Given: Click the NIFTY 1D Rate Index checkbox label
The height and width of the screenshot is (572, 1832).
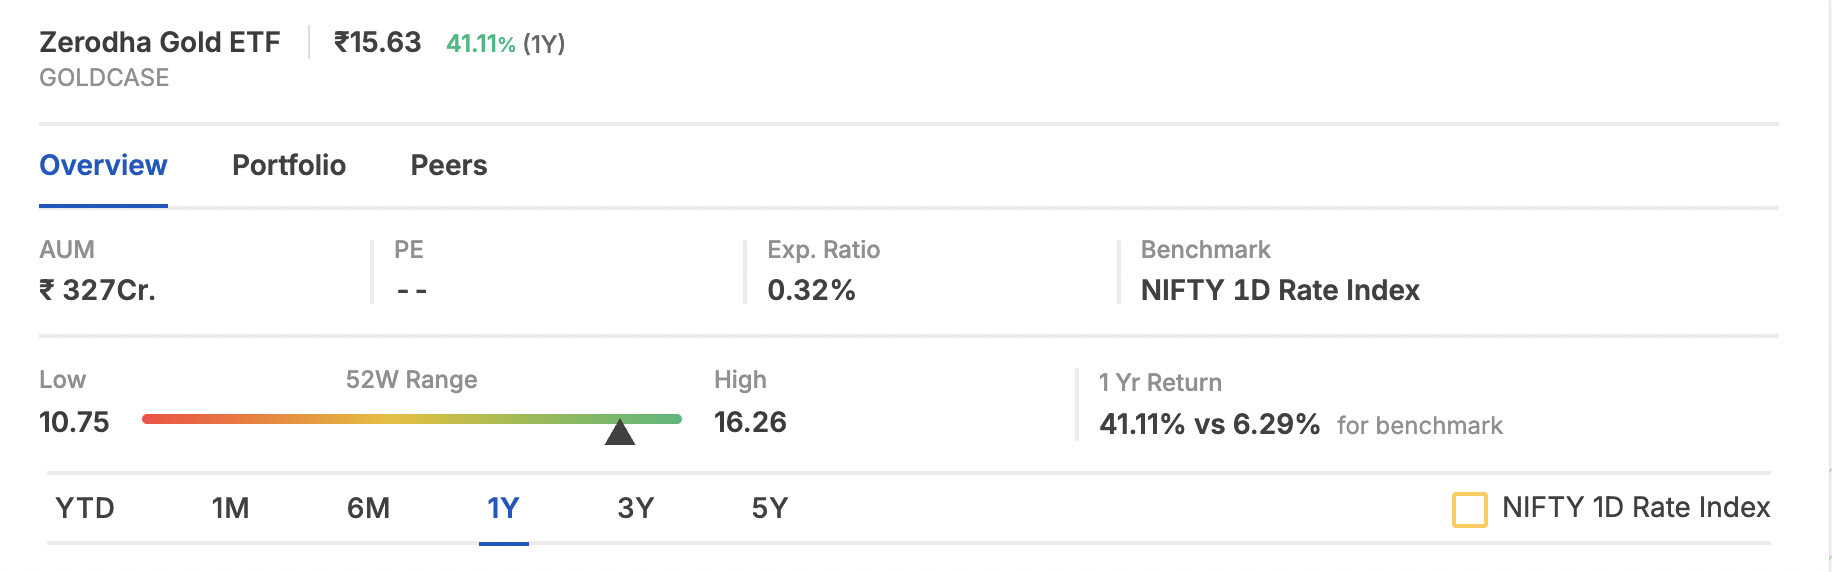Looking at the screenshot, I should click(1636, 508).
